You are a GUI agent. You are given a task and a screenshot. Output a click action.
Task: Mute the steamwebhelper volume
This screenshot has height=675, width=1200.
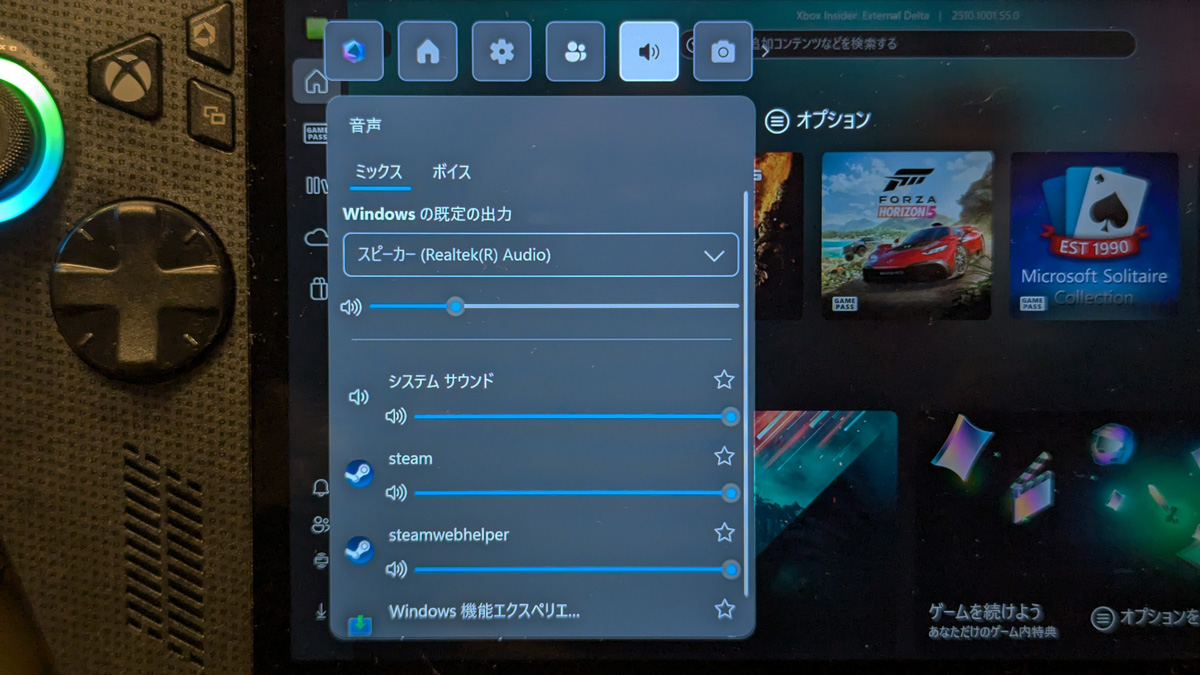[x=396, y=569]
